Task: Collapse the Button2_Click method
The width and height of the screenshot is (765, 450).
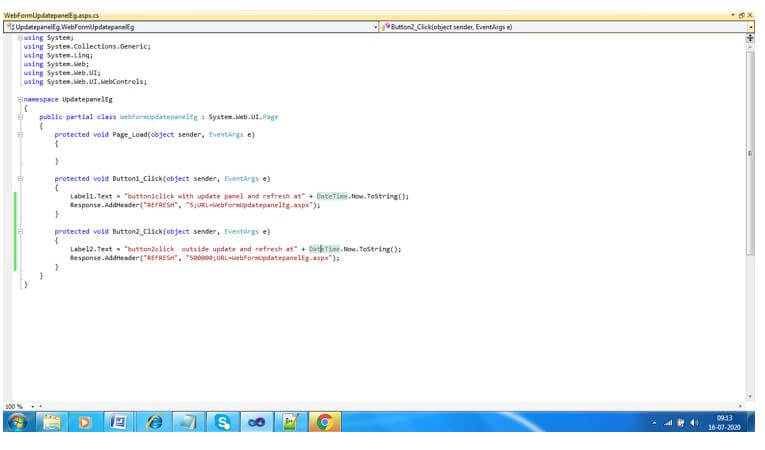Action: tap(20, 231)
